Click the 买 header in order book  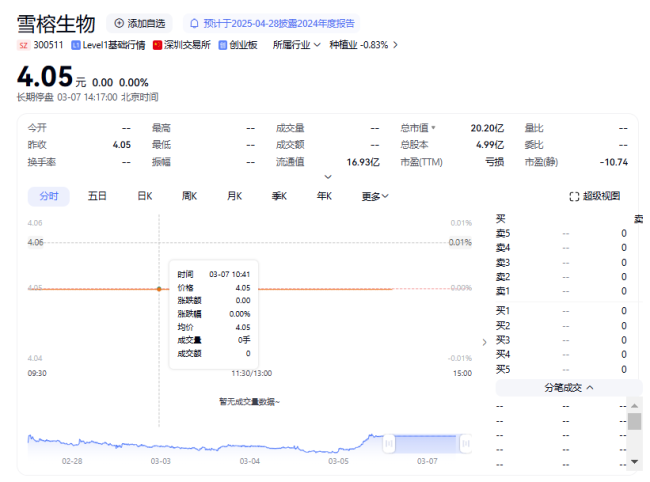click(x=501, y=218)
